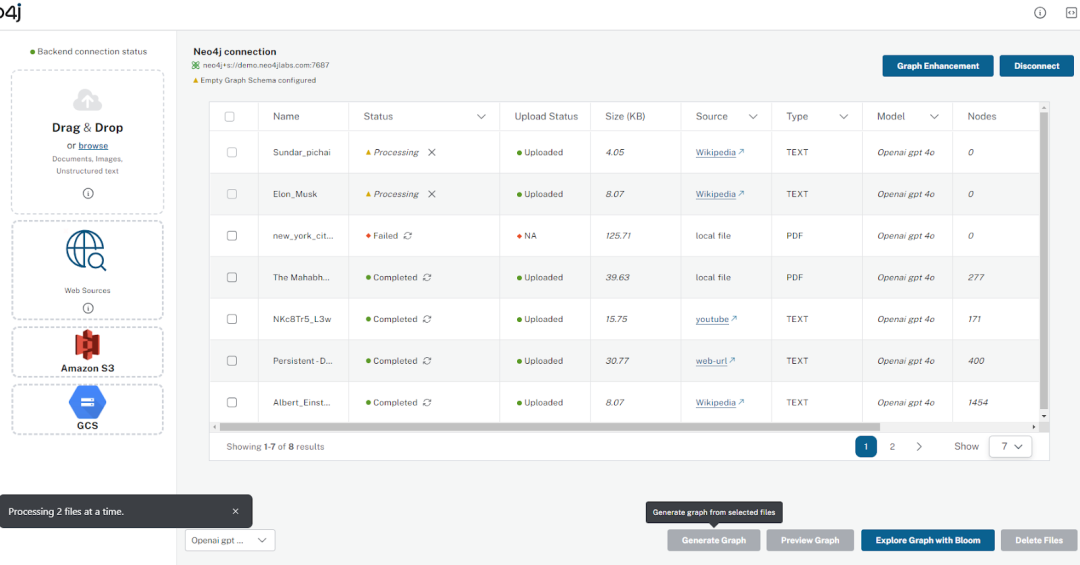The width and height of the screenshot is (1080, 565).
Task: Open the Openai gpt model selector
Action: pyautogui.click(x=230, y=540)
